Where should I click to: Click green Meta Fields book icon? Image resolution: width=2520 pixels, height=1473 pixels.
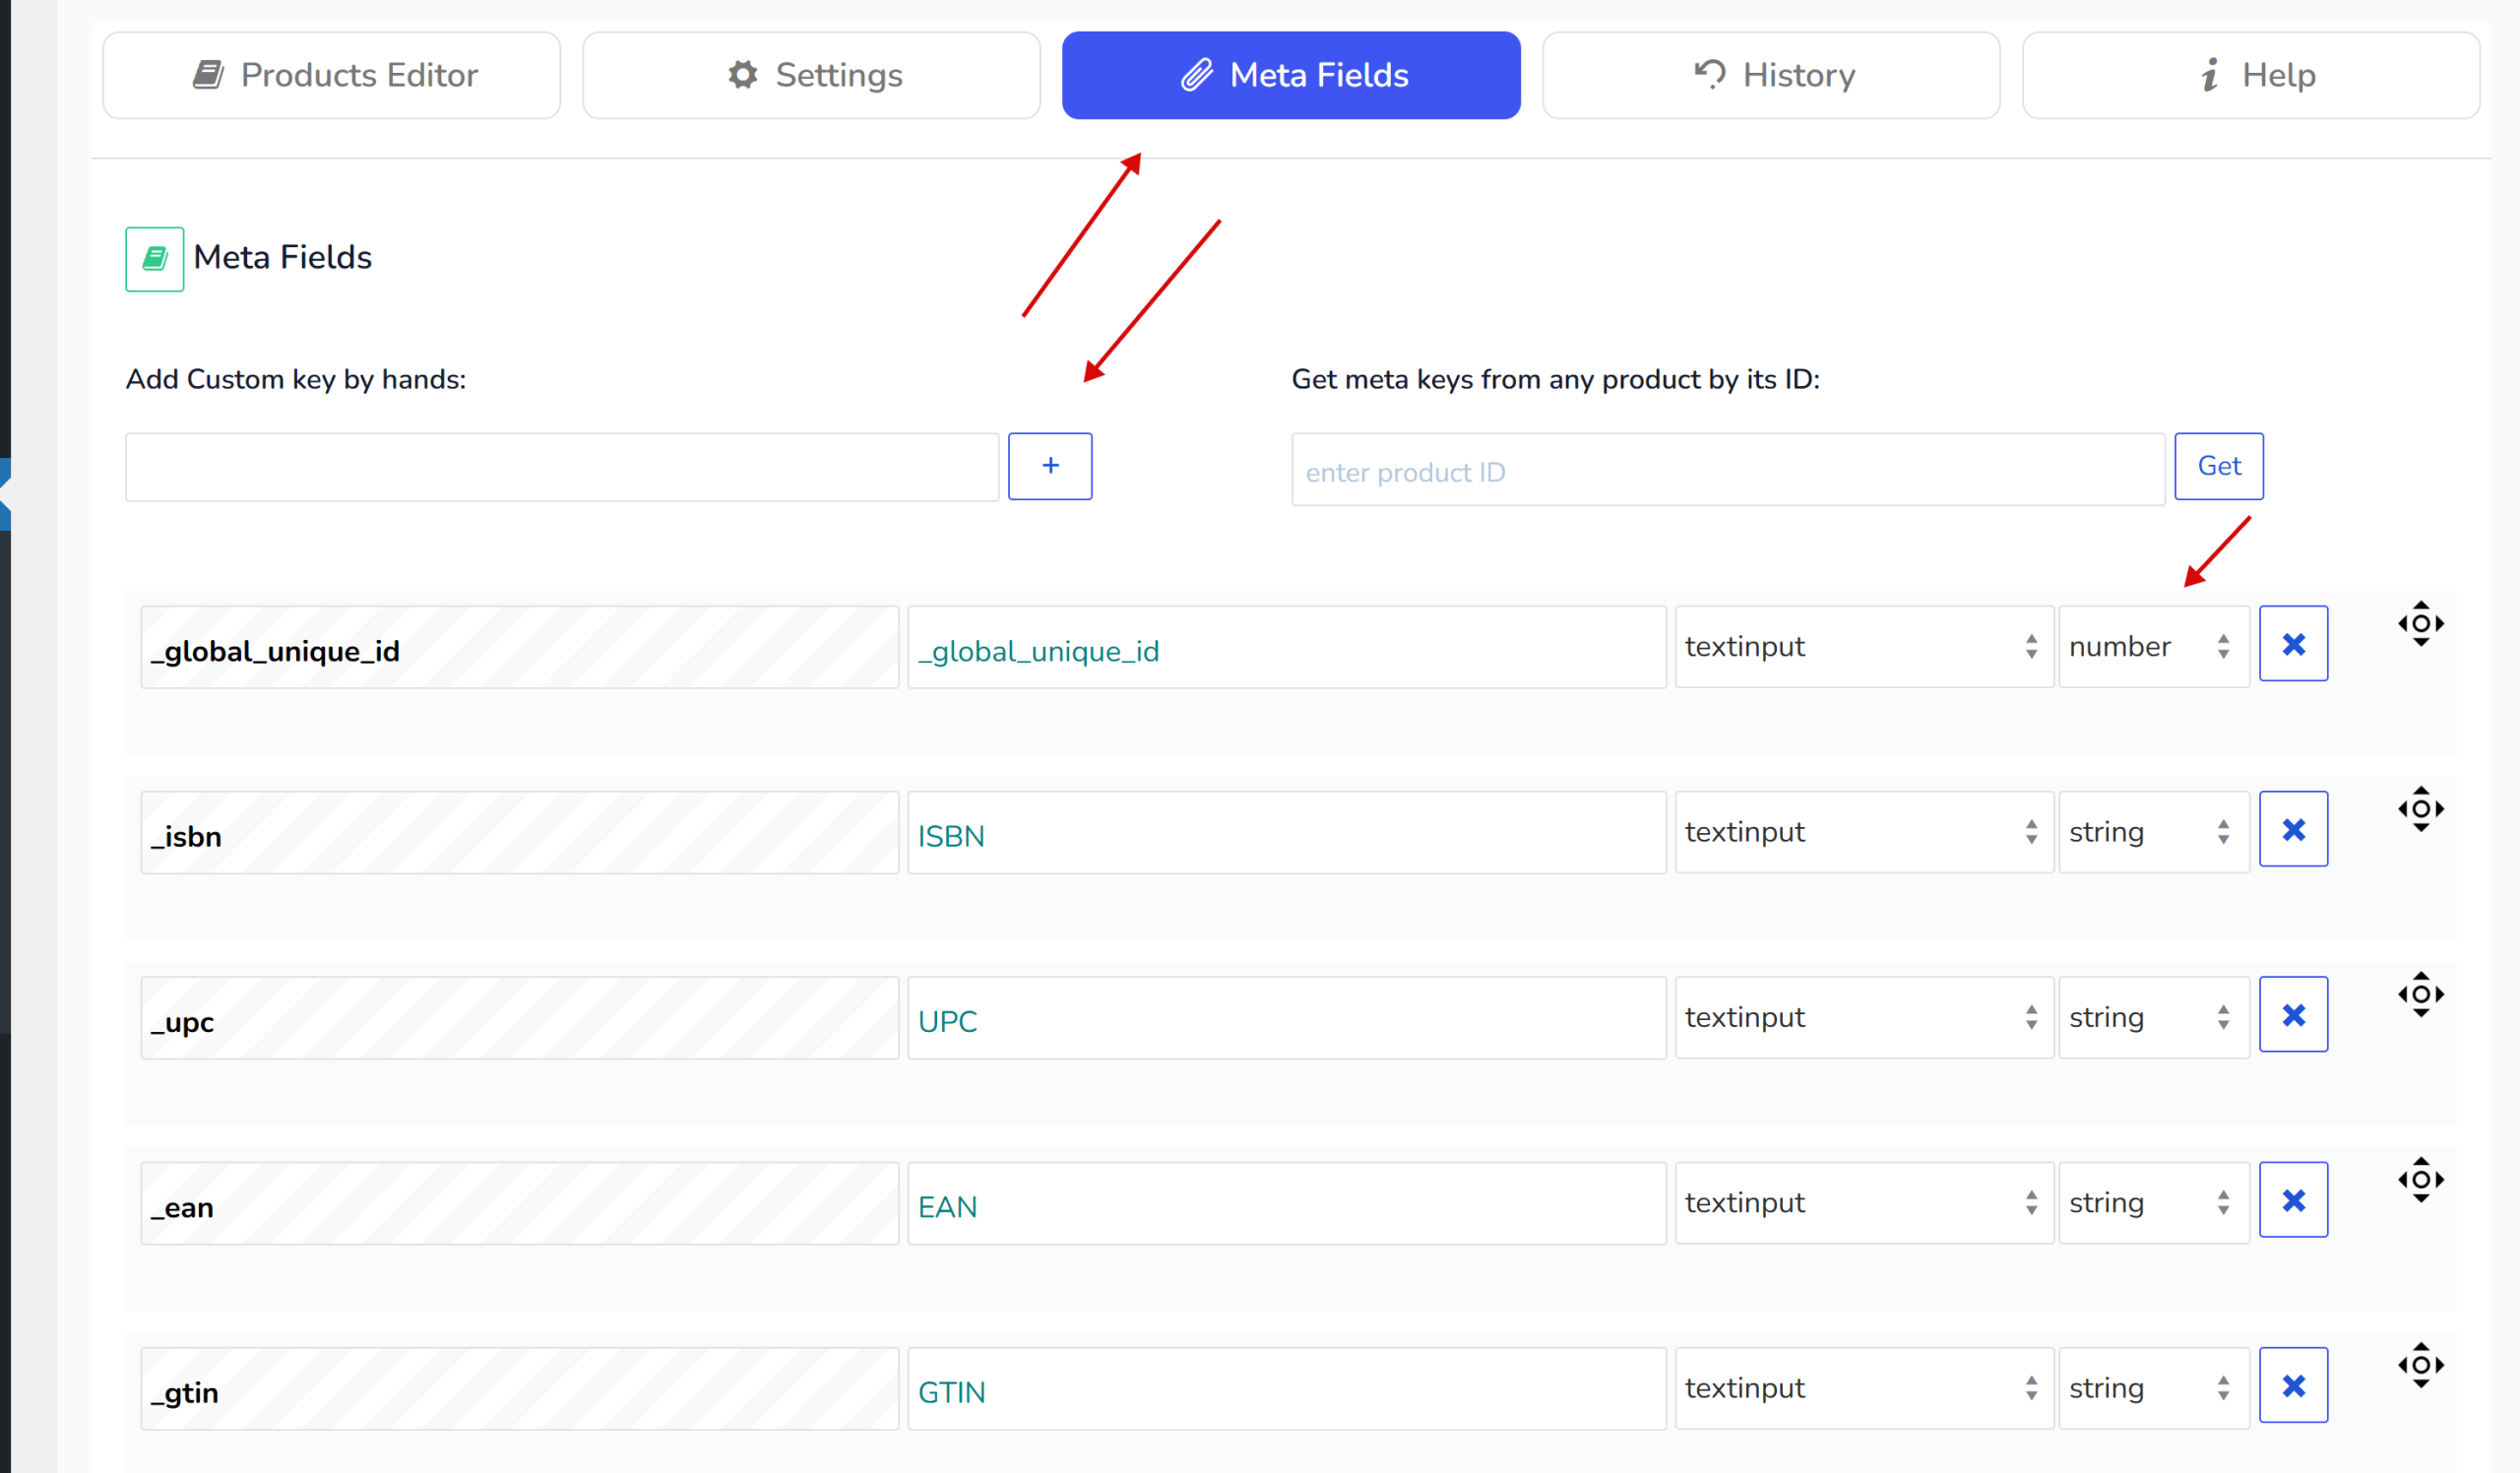point(154,259)
